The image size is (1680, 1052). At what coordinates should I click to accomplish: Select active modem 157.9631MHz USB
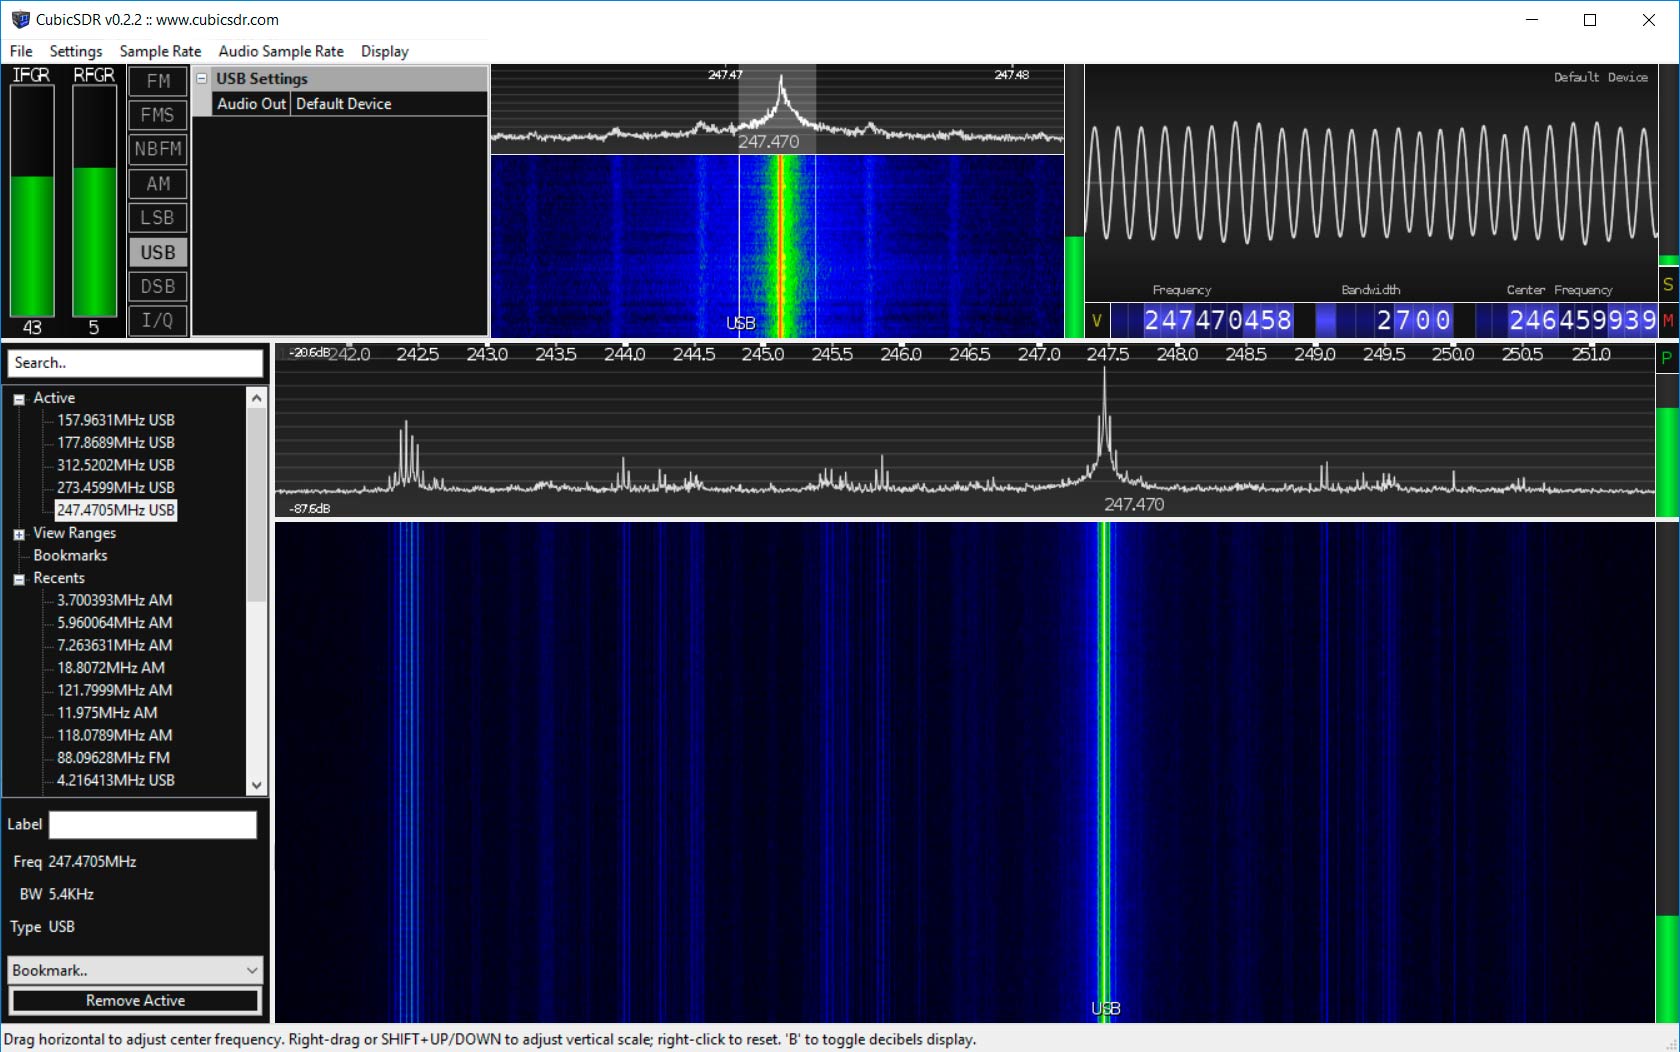(115, 420)
